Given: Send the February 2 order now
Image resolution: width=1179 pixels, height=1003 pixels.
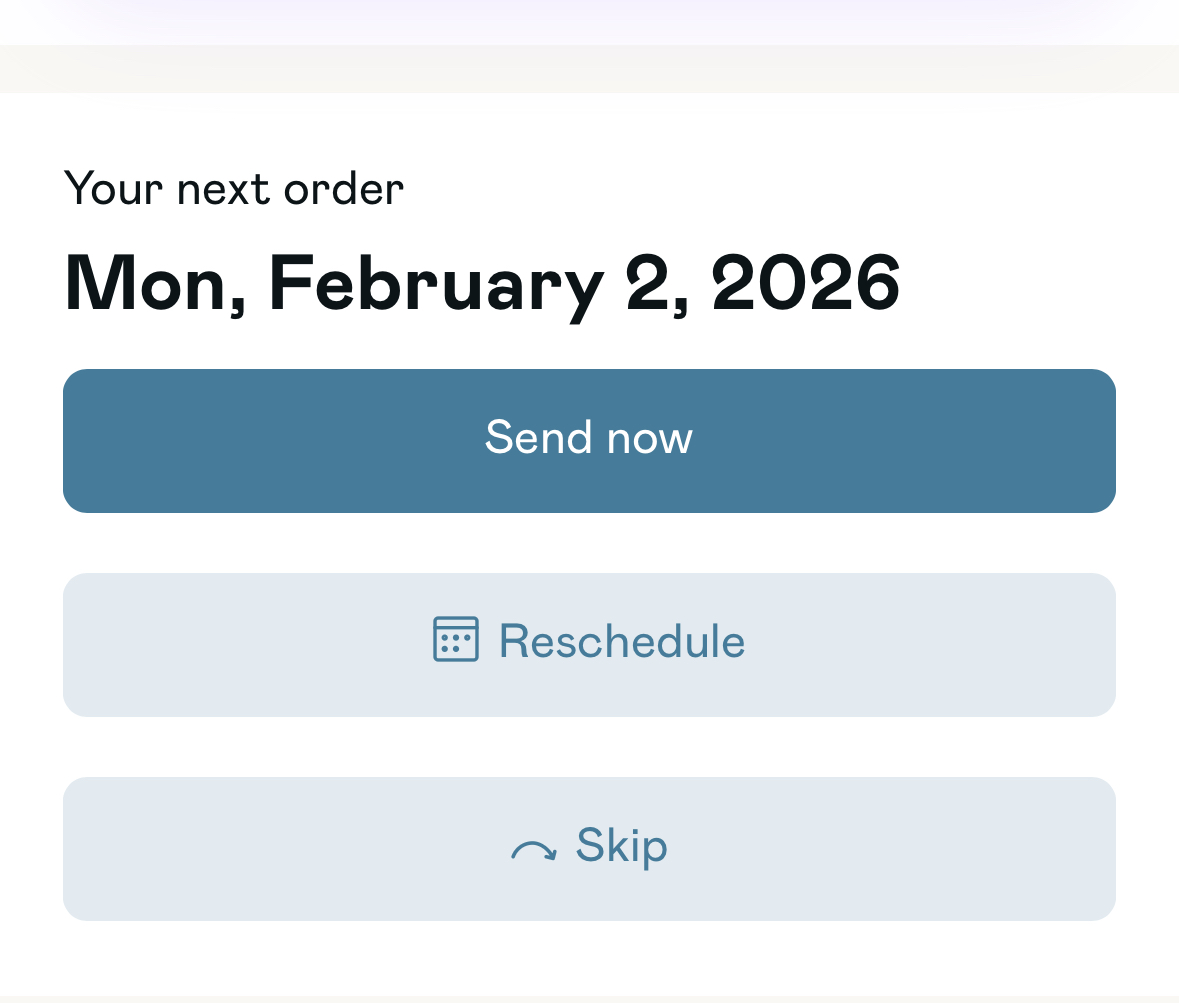Looking at the screenshot, I should pyautogui.click(x=589, y=440).
